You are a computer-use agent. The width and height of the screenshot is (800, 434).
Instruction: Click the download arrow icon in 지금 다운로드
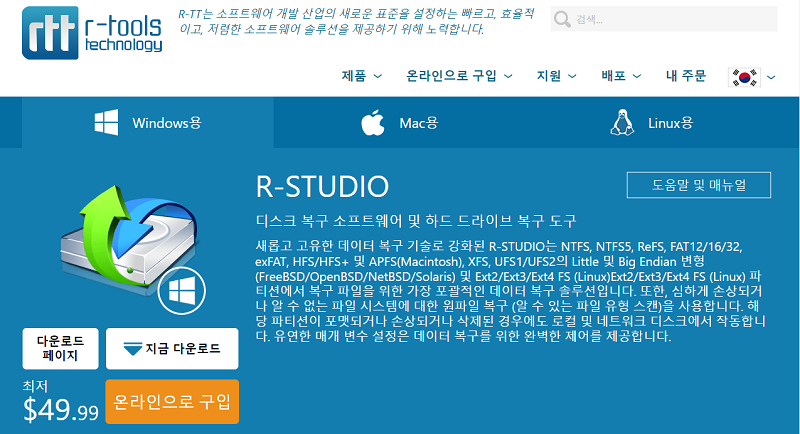133,349
